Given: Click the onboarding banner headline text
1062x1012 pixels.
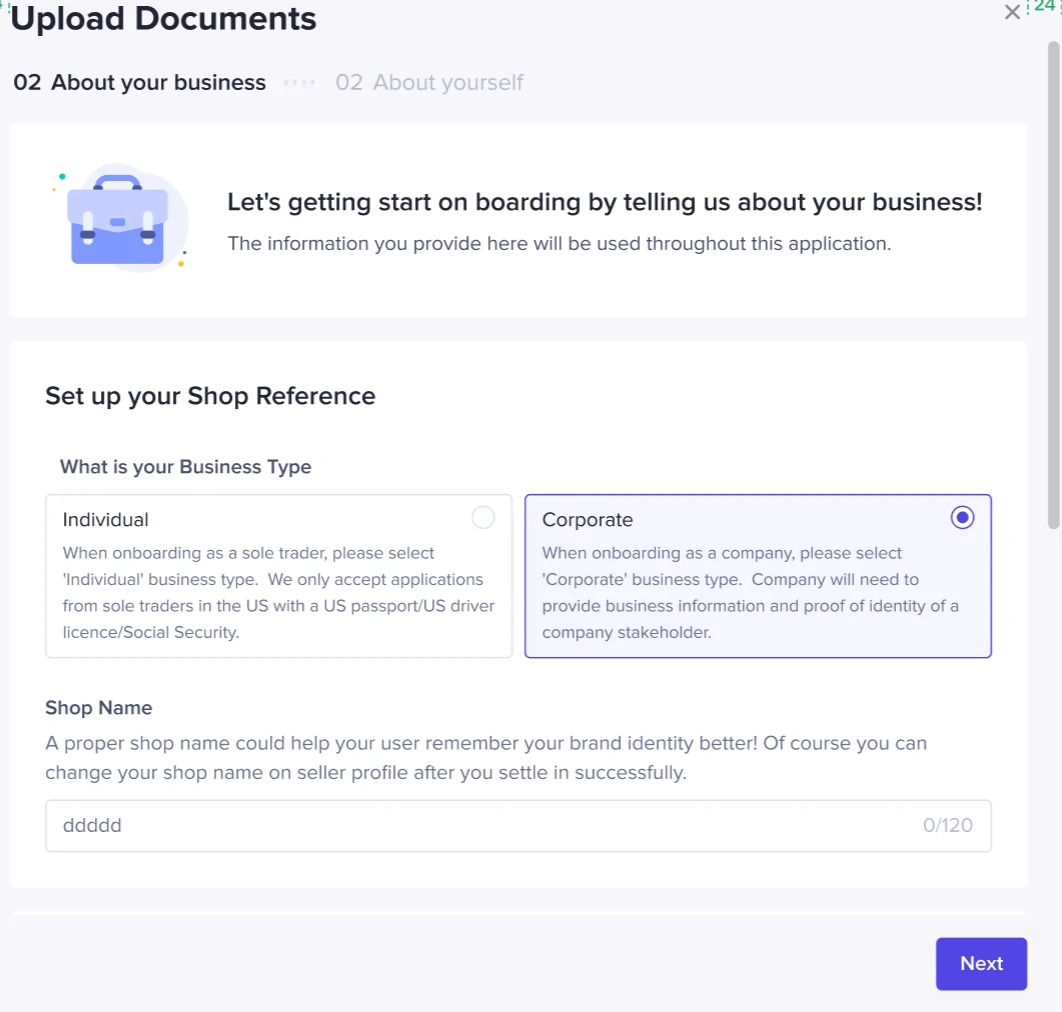Looking at the screenshot, I should tap(604, 202).
